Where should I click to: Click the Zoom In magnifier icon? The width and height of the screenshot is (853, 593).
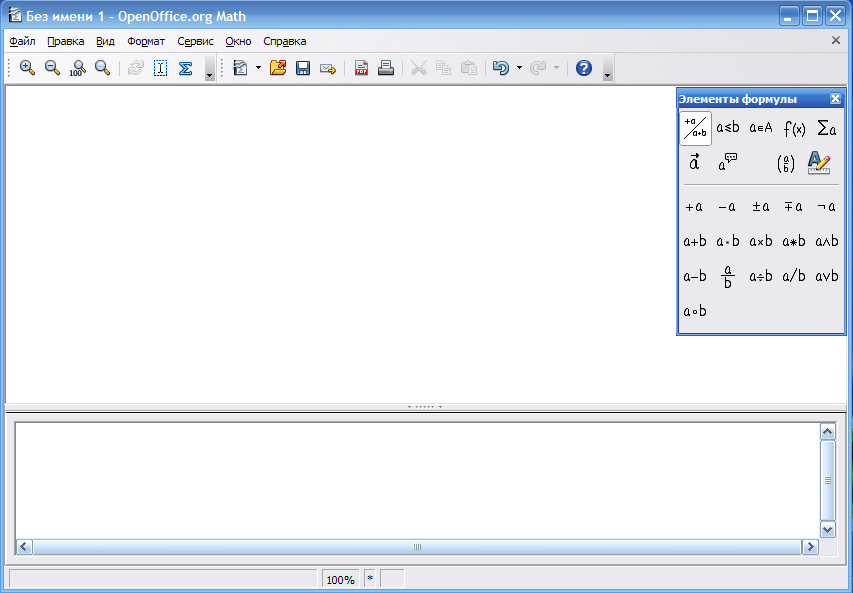click(27, 68)
